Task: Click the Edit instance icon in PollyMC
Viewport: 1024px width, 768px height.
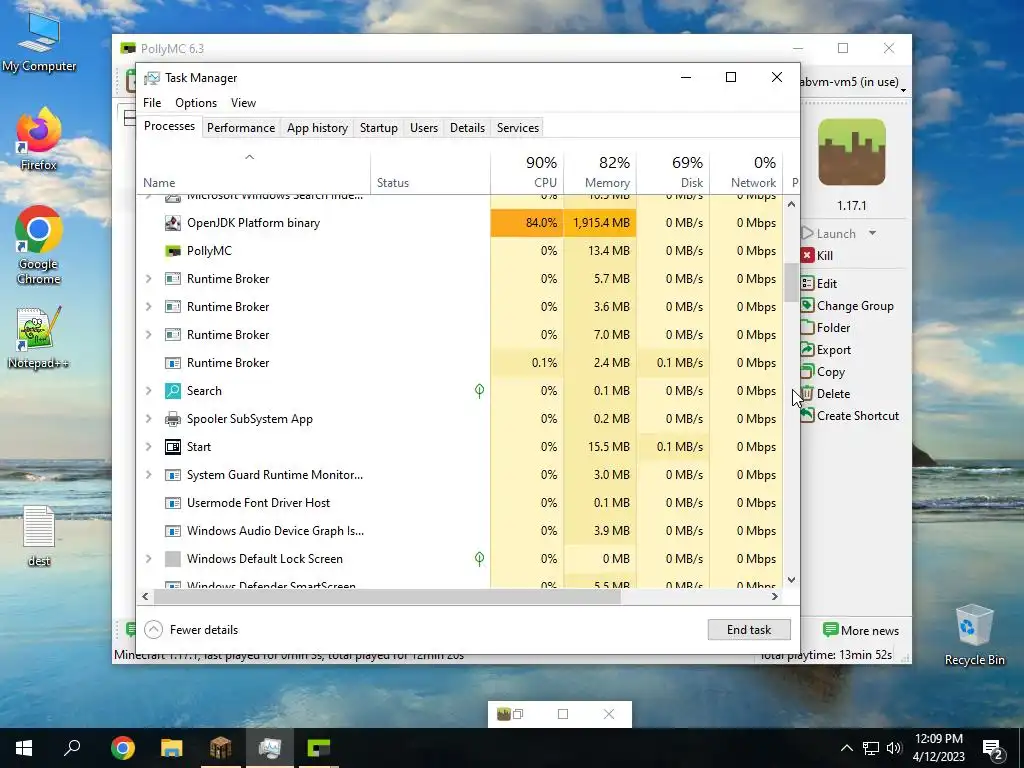Action: [x=807, y=283]
